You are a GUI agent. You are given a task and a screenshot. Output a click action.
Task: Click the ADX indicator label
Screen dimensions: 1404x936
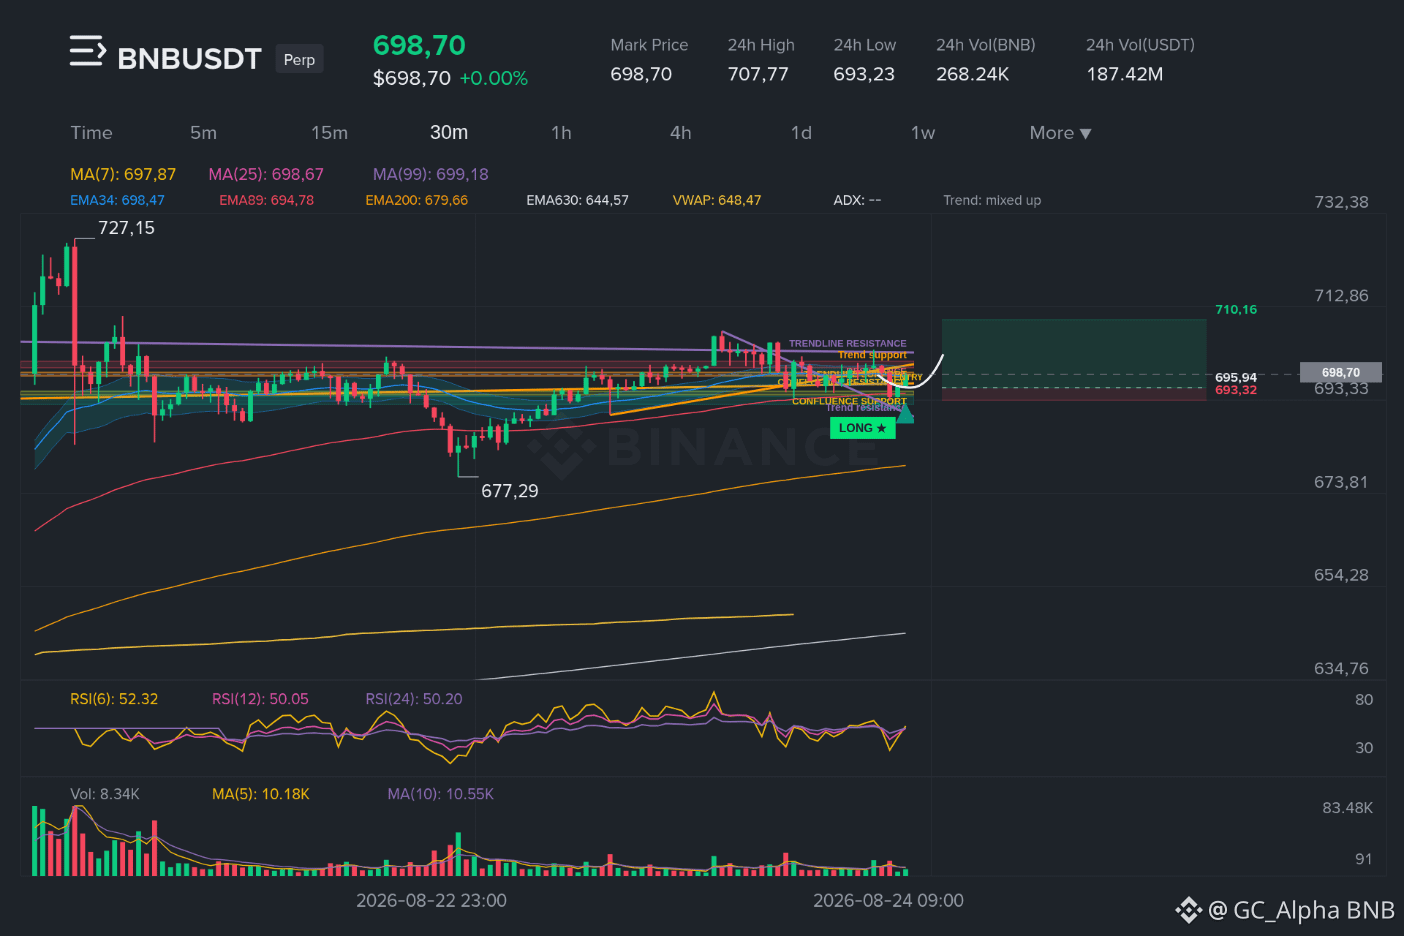coord(857,200)
